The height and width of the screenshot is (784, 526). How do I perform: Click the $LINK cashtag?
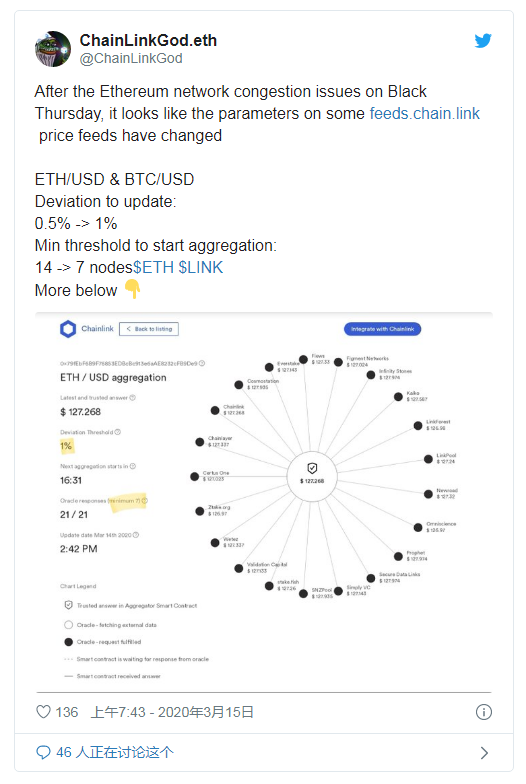tap(200, 268)
